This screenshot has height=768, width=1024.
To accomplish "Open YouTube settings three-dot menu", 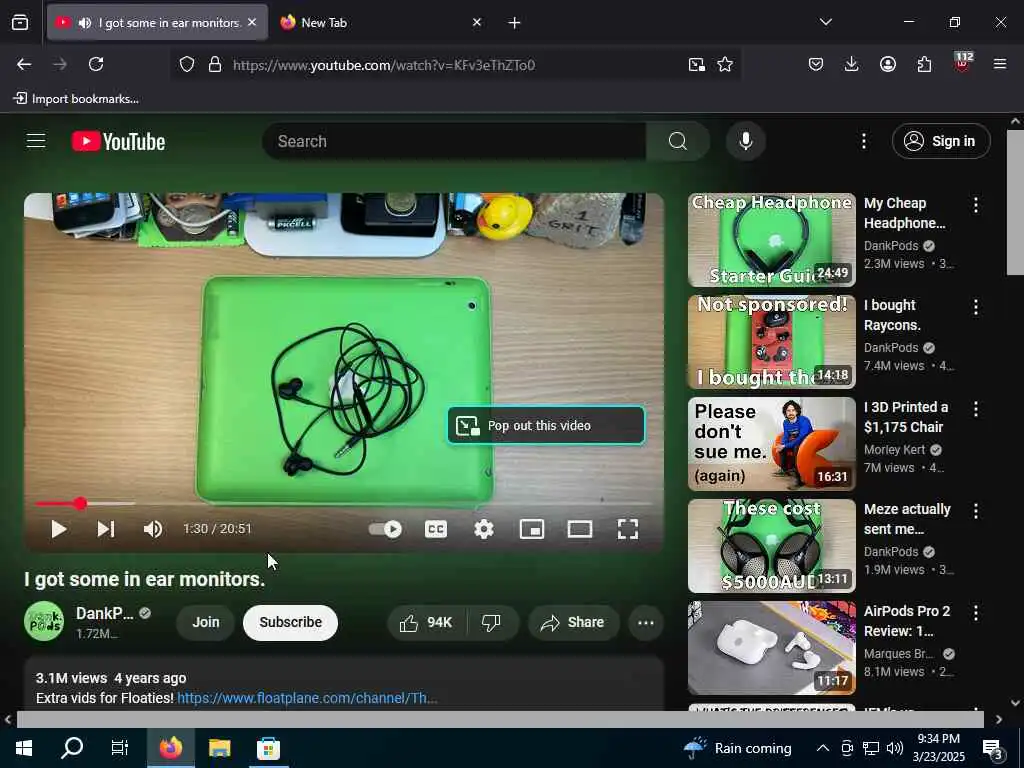I will pos(863,141).
